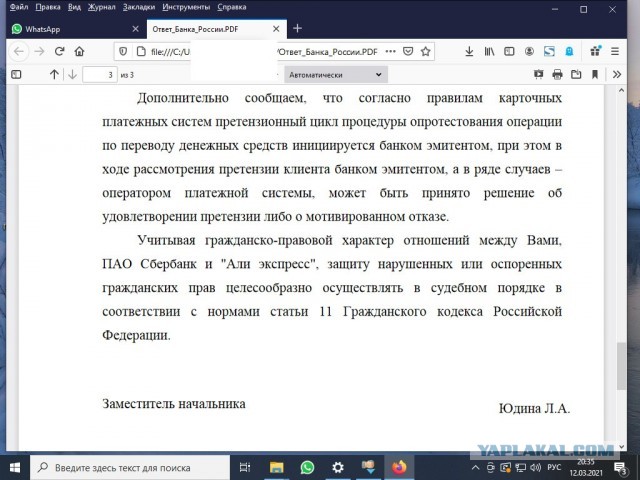Open the Правка menu

pos(48,7)
